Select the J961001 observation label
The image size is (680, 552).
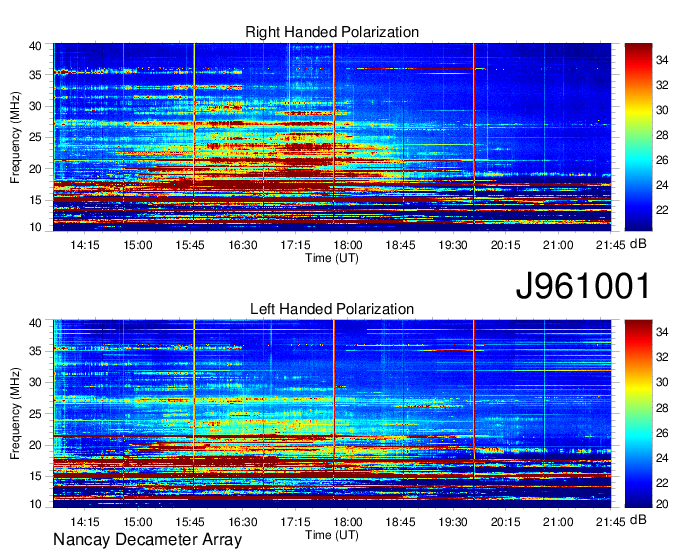(x=582, y=286)
